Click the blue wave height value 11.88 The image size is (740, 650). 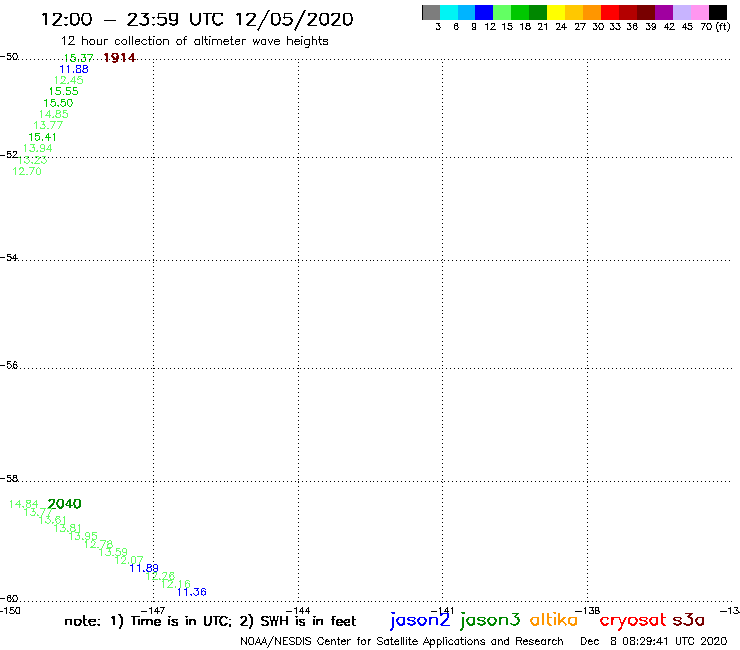(74, 69)
